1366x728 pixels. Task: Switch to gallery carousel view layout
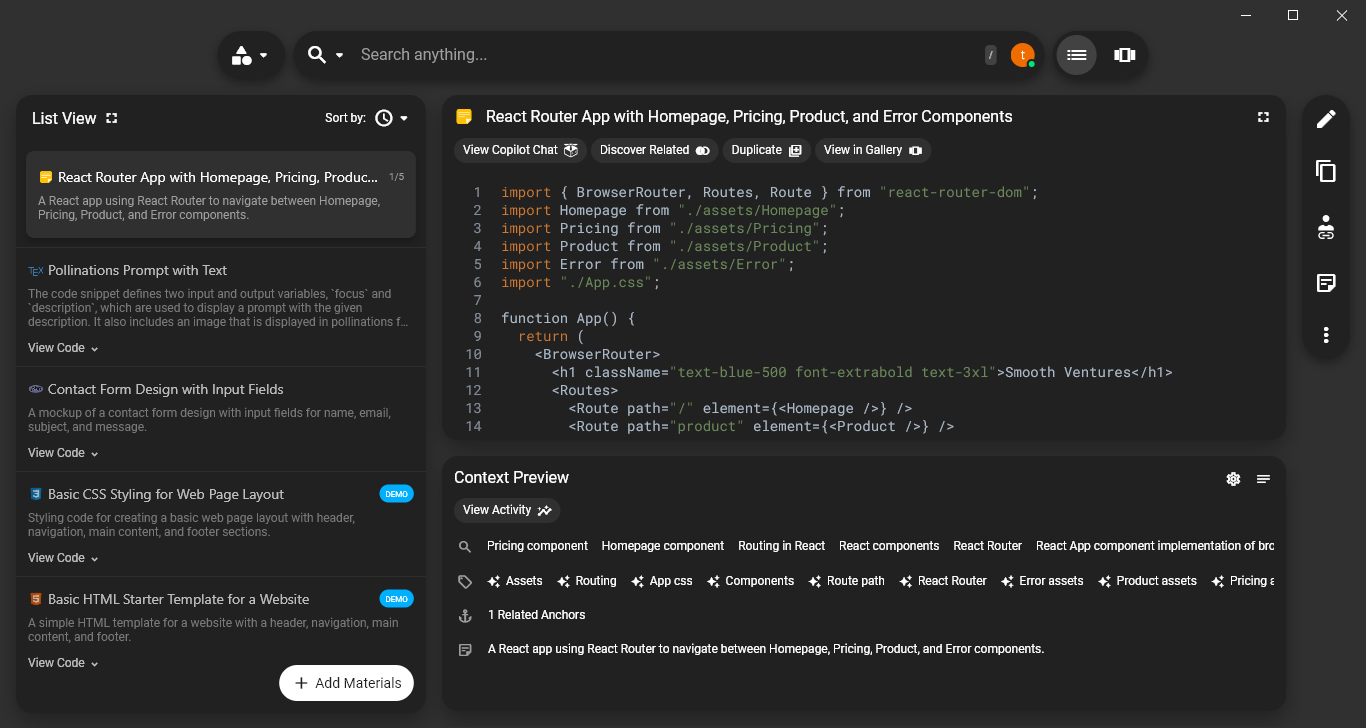[1125, 55]
